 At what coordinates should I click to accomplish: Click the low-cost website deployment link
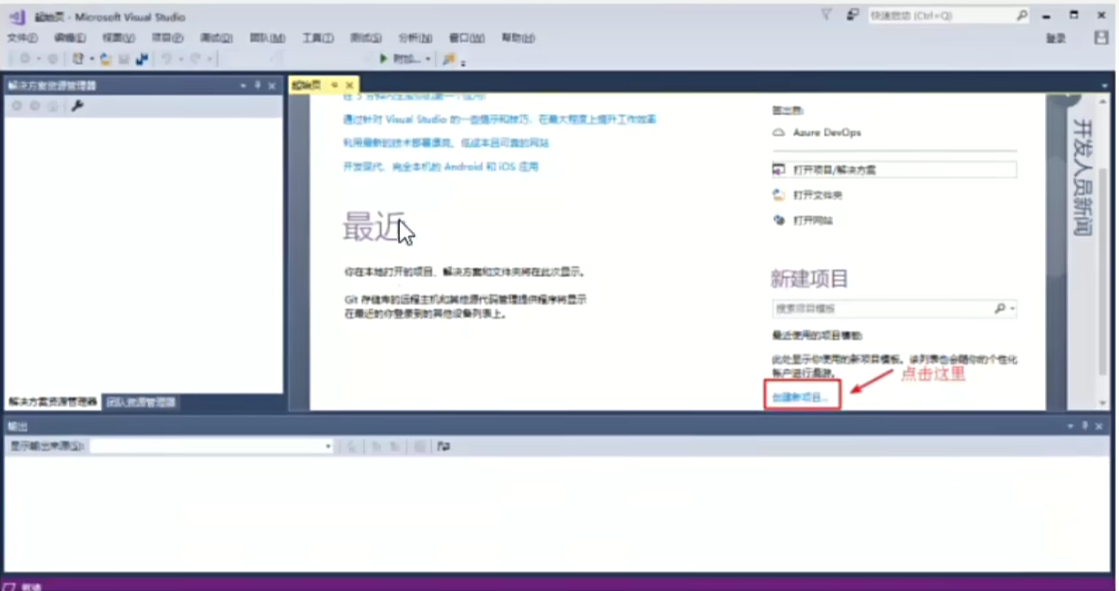[x=446, y=143]
